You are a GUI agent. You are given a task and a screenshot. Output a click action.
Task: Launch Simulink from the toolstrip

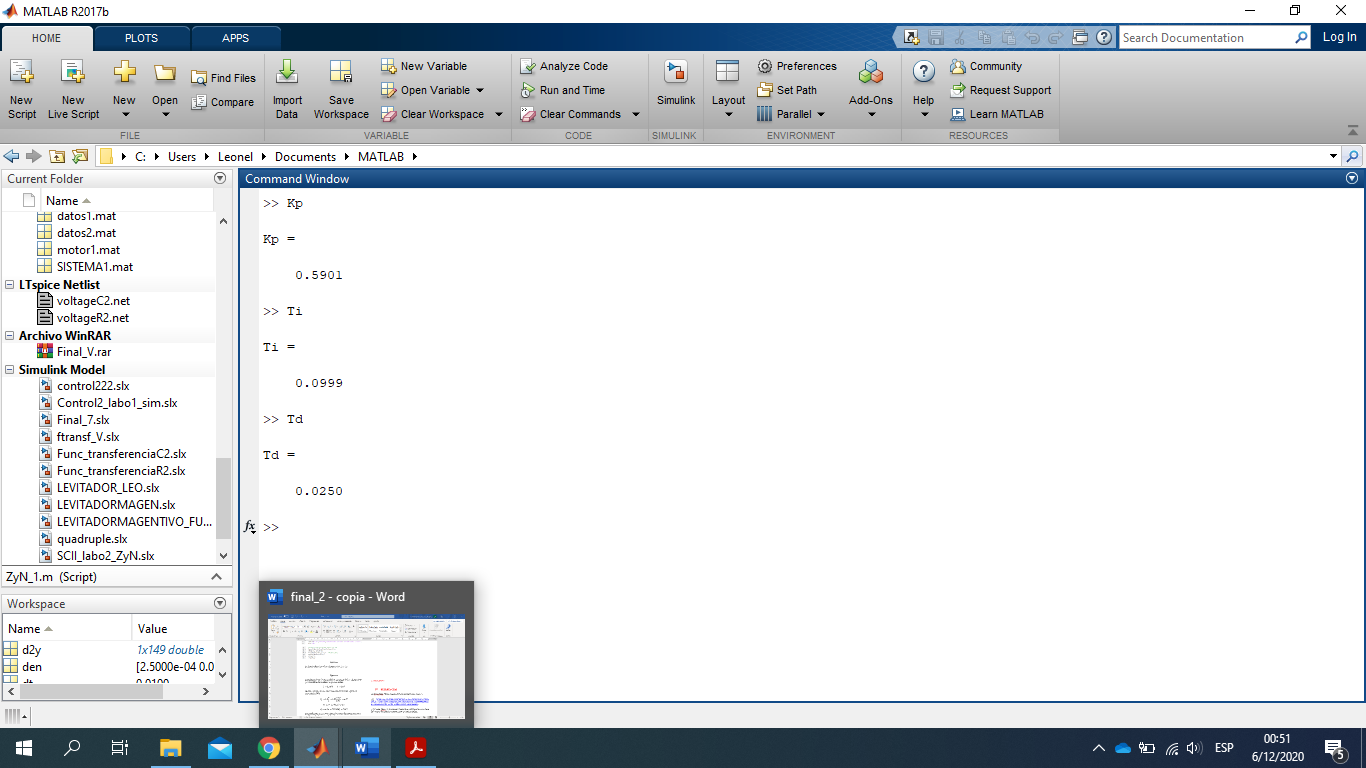(676, 84)
